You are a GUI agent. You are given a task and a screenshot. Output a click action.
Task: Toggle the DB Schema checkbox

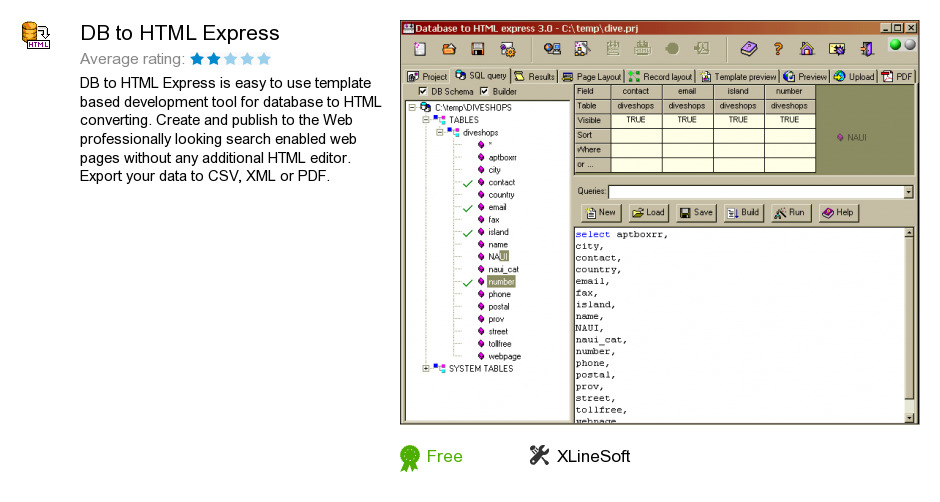click(x=423, y=91)
